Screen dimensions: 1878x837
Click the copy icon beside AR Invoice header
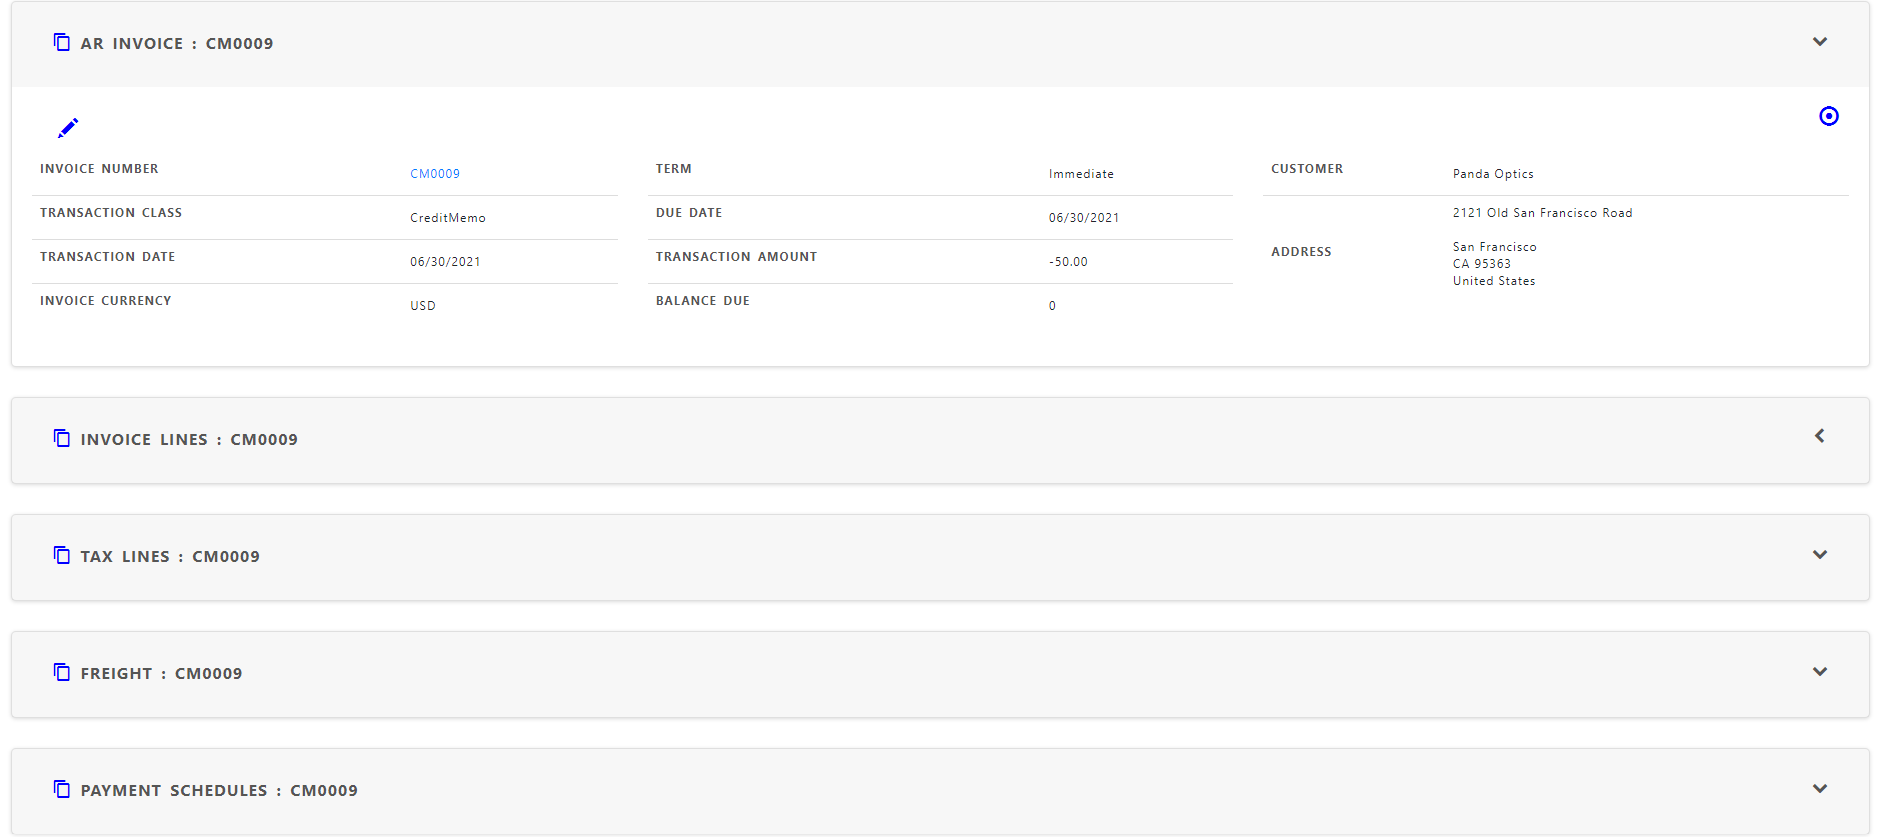click(62, 42)
